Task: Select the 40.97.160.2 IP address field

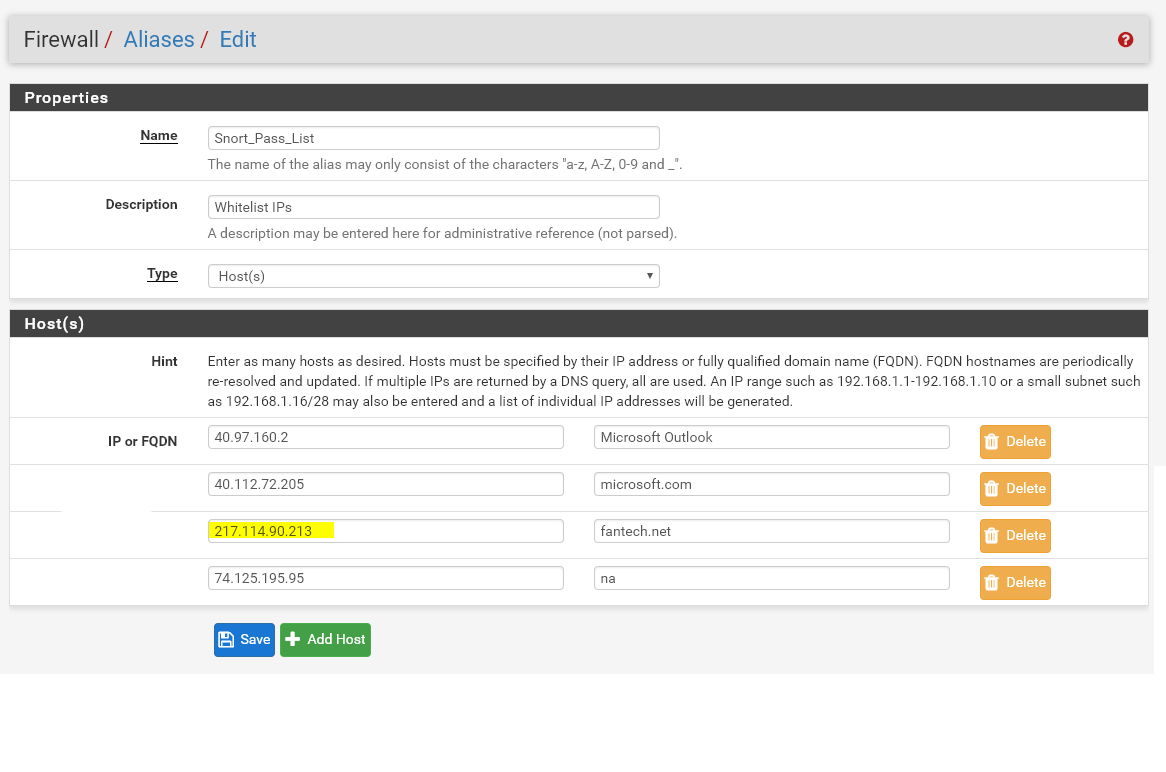Action: (x=385, y=437)
